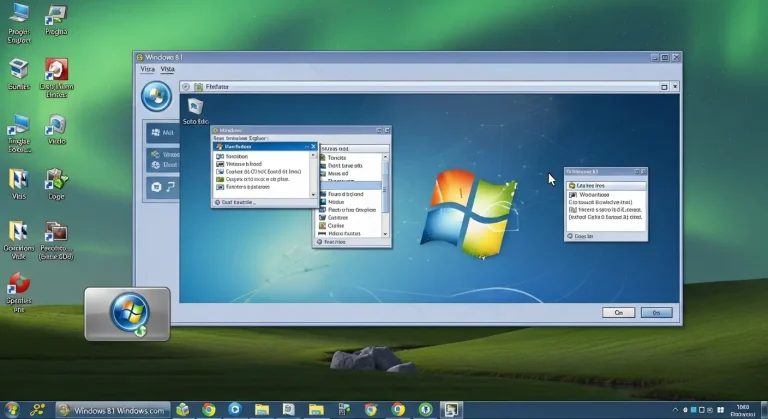Open the 'Vhdo' desktop shortcut
Viewport: 768px width, 419px height.
point(56,129)
